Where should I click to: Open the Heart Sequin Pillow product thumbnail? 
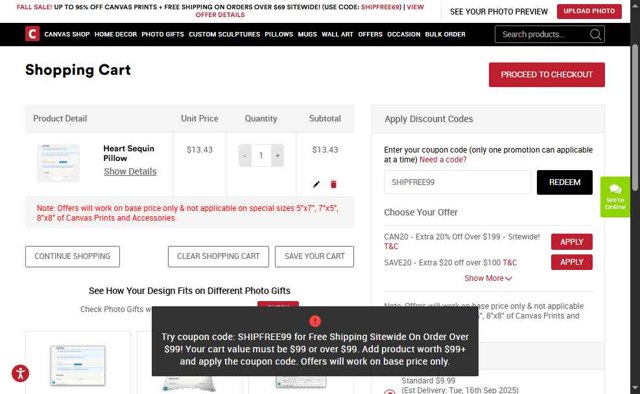(58, 163)
